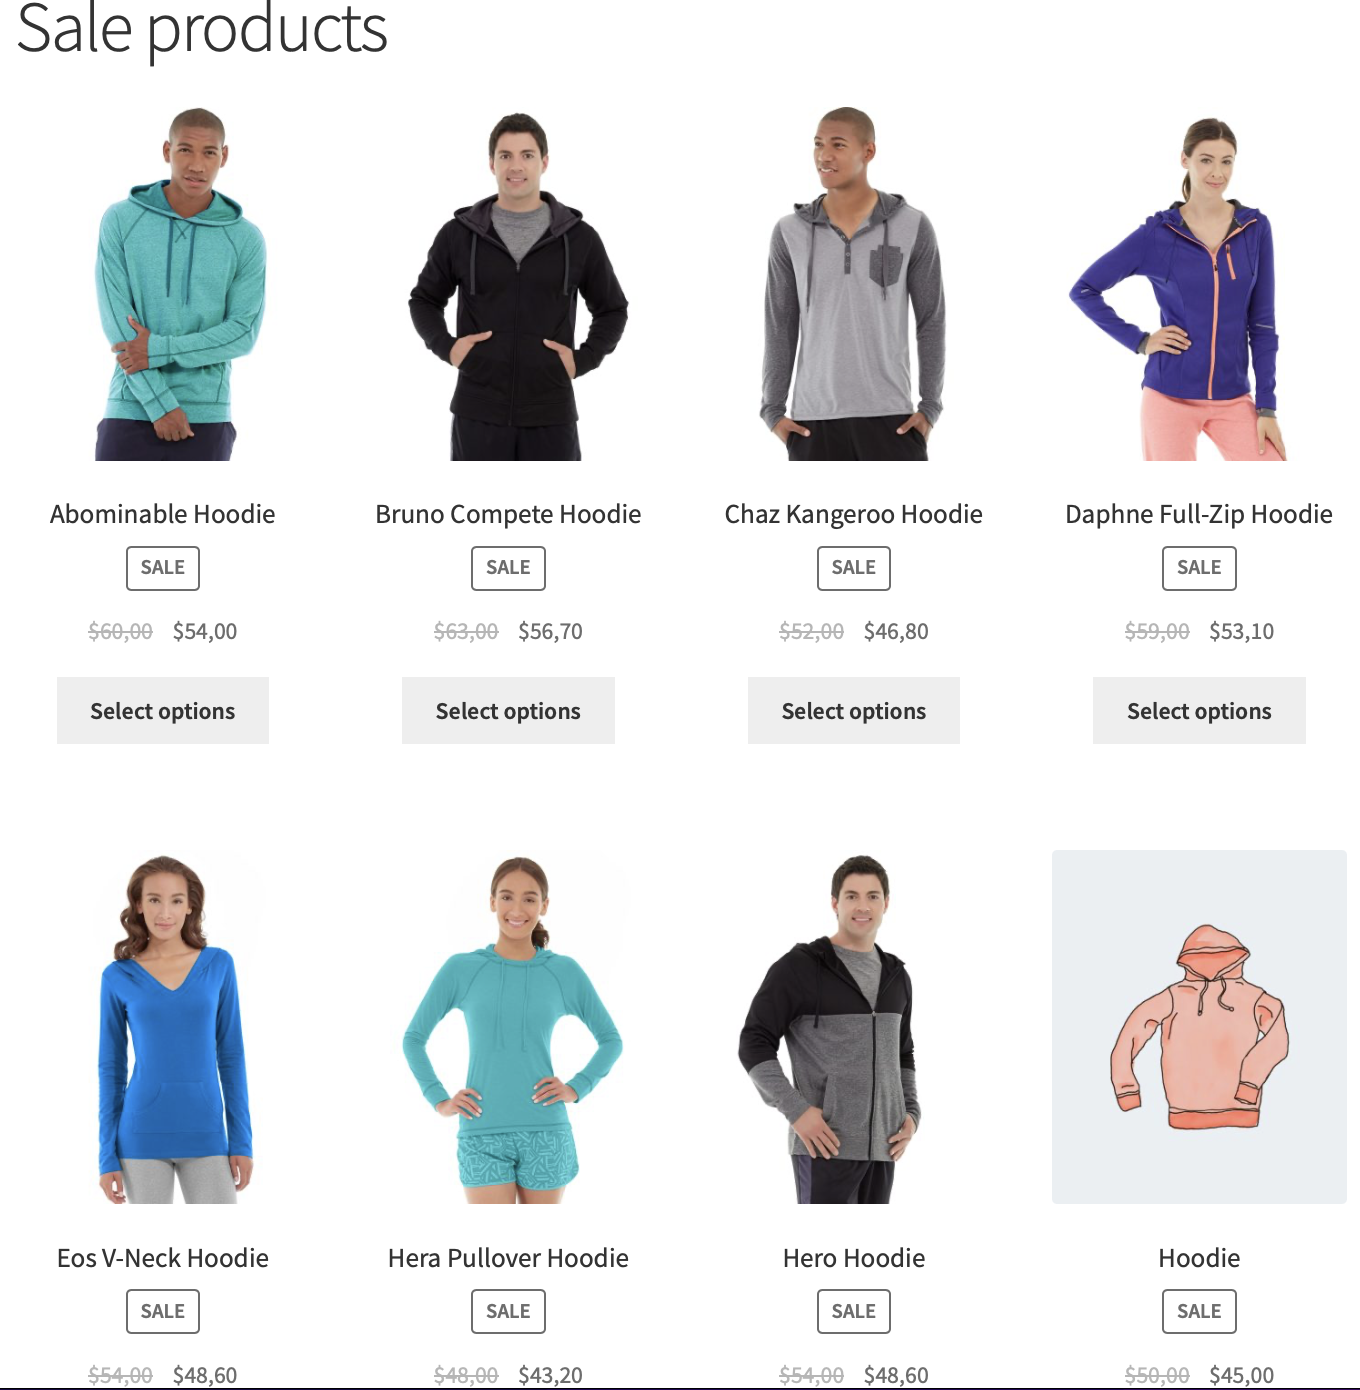Click the Daphne Full-Zip Hoodie title link
This screenshot has width=1360, height=1390.
click(1199, 514)
